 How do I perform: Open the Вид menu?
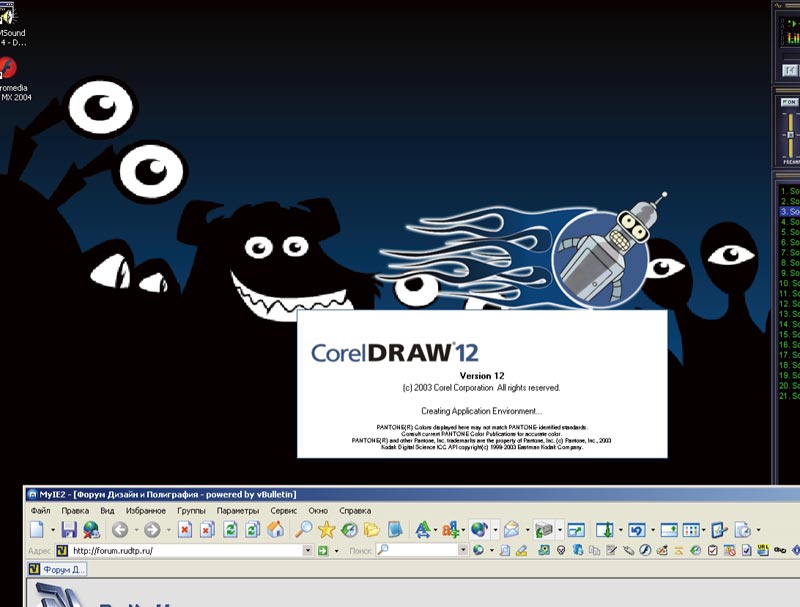click(107, 511)
